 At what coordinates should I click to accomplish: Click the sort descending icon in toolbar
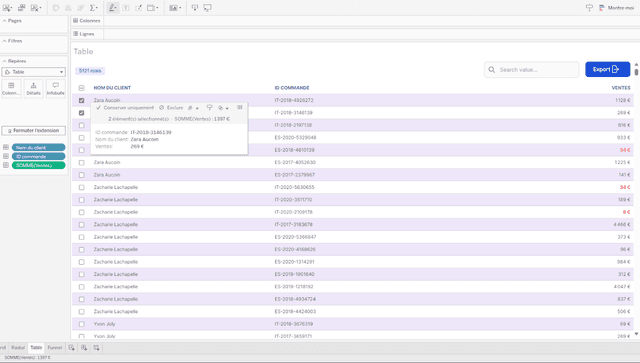(80, 8)
